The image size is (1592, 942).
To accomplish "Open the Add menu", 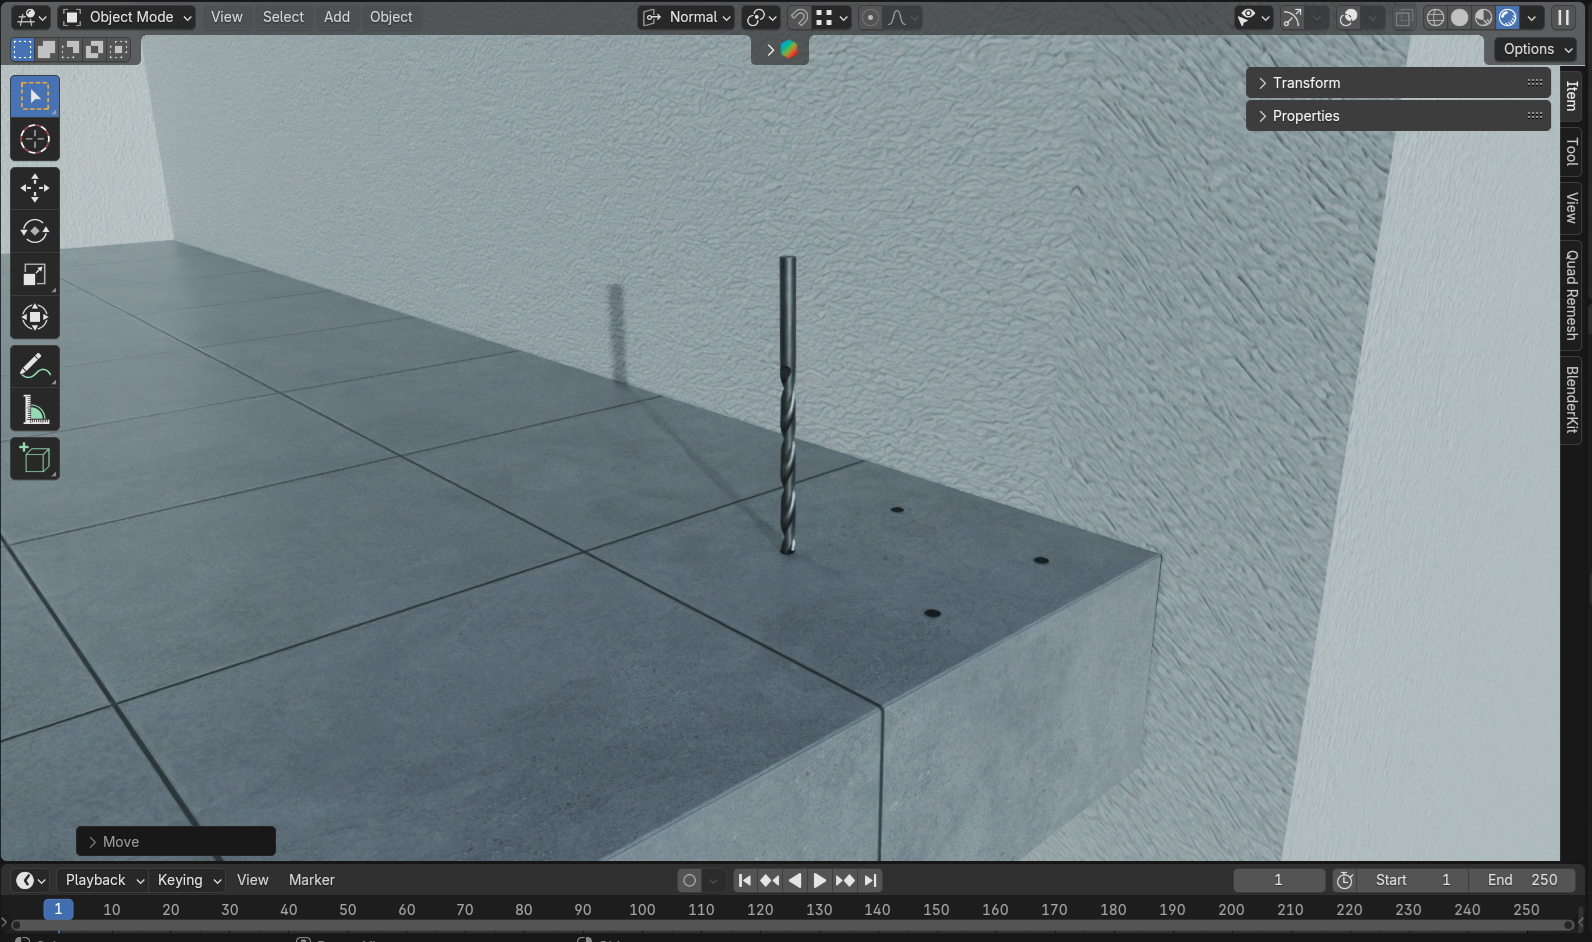I will (x=337, y=17).
